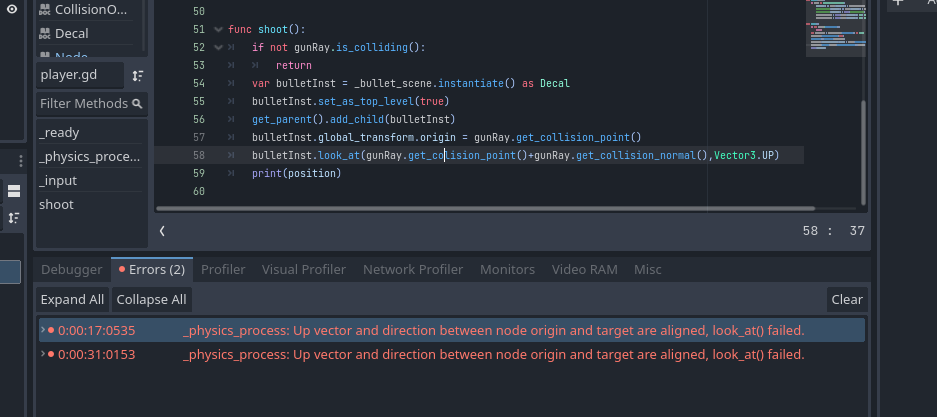Jump to the _input method

coord(91,180)
